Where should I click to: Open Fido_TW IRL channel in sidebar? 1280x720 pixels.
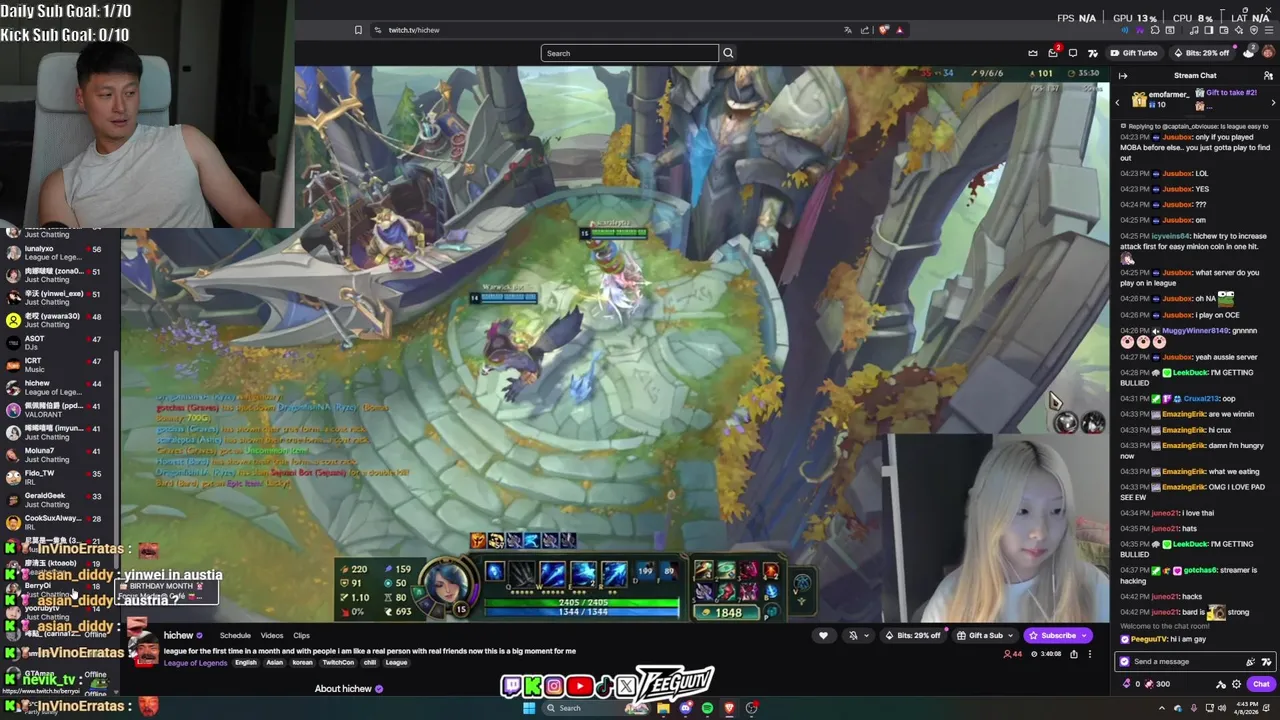[x=60, y=477]
